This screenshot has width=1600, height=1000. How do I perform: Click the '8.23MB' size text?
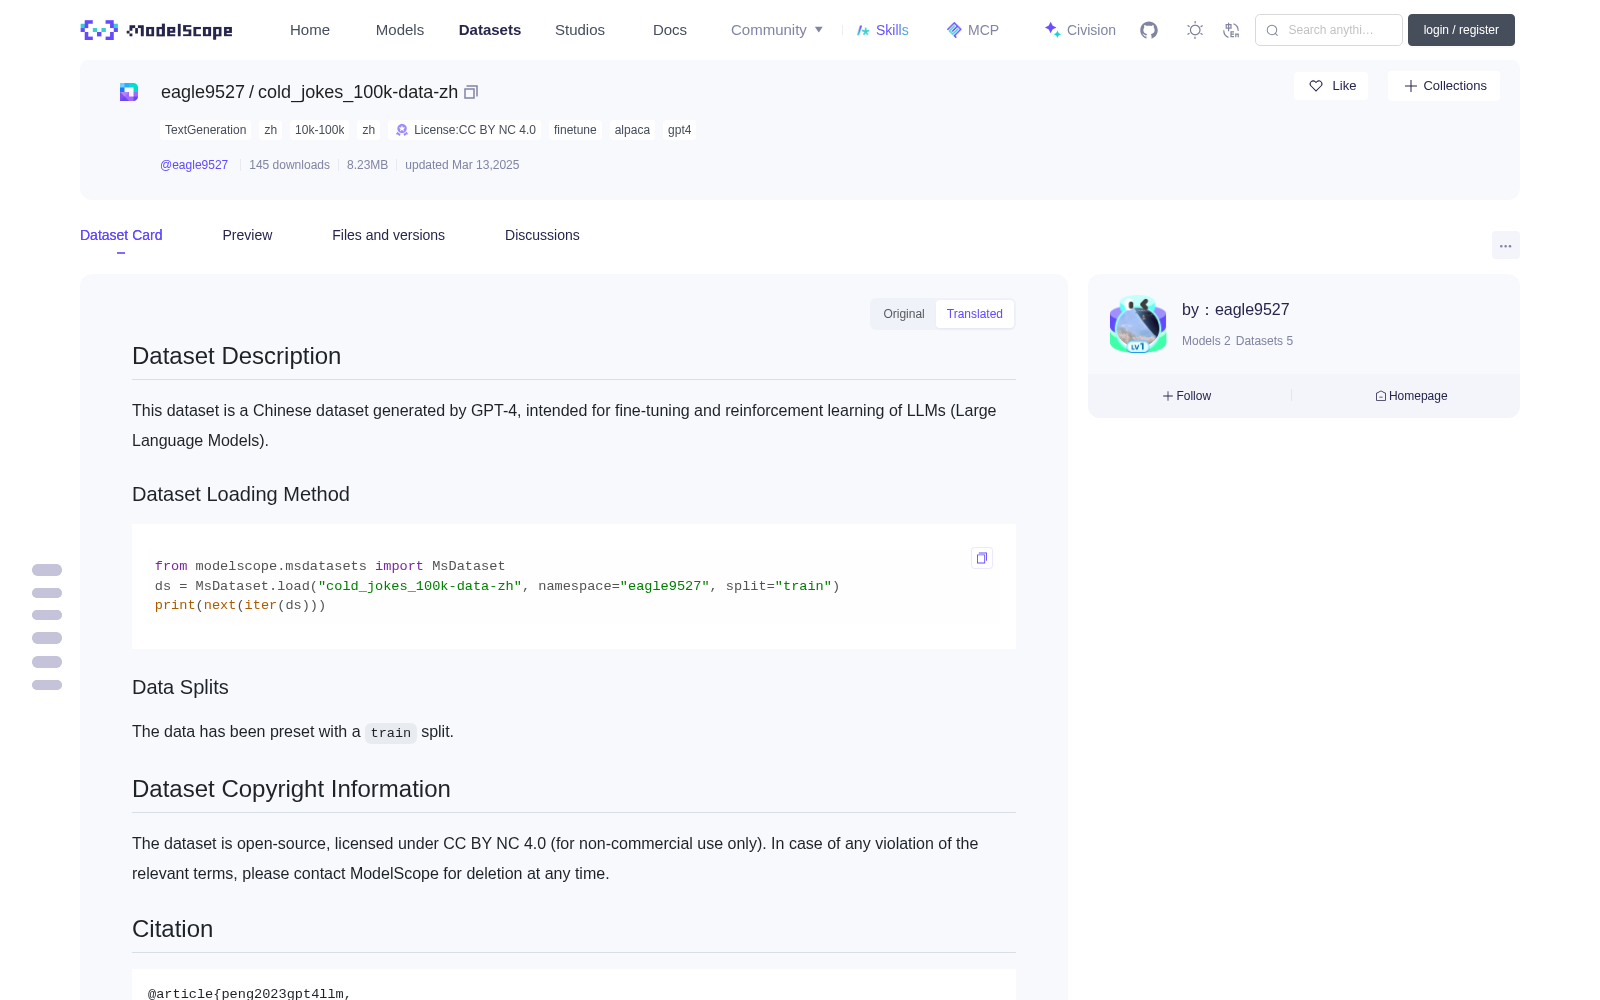(x=367, y=165)
